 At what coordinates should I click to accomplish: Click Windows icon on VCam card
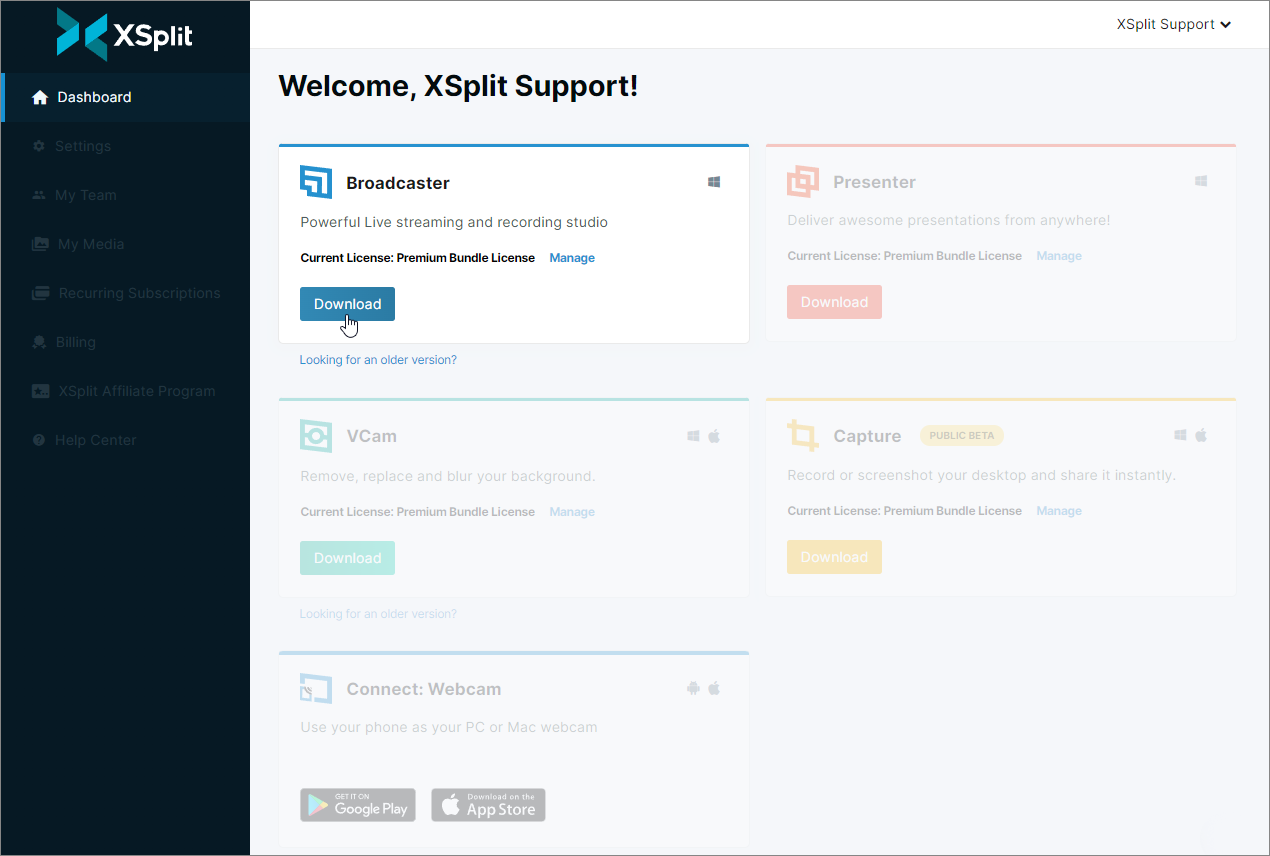[x=693, y=436]
